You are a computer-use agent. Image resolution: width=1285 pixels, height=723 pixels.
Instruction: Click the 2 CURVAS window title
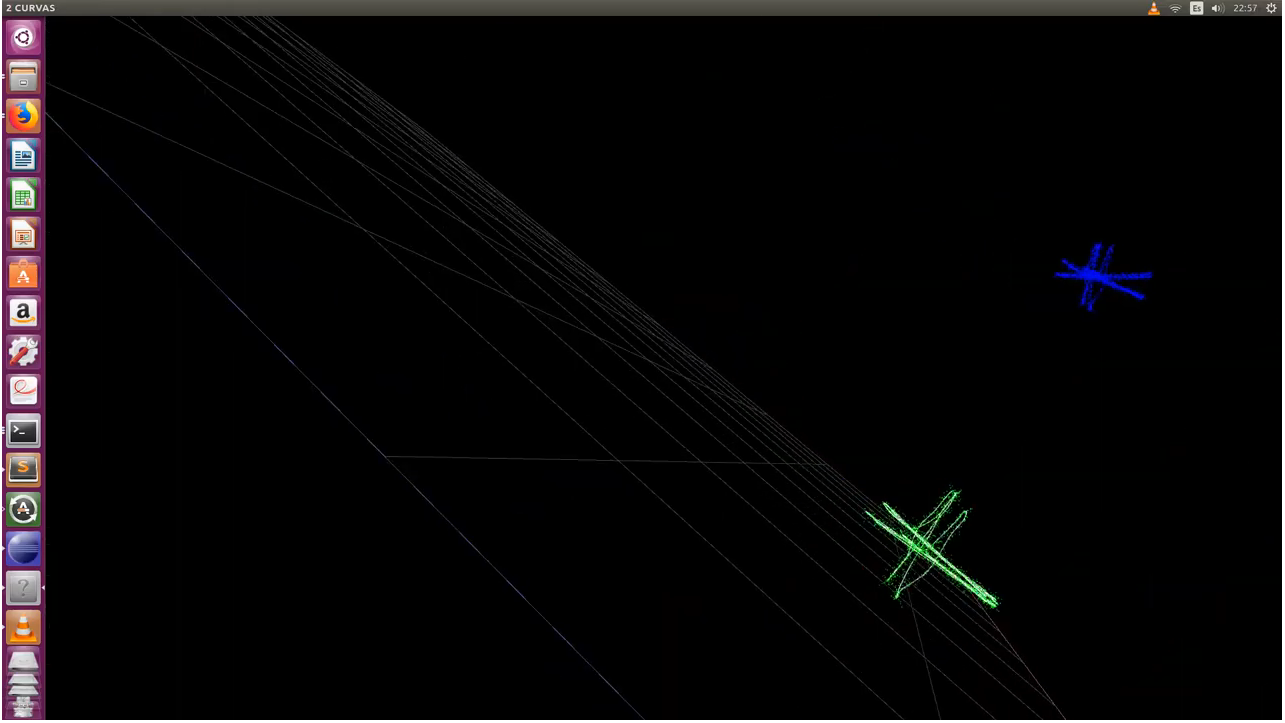coord(30,8)
